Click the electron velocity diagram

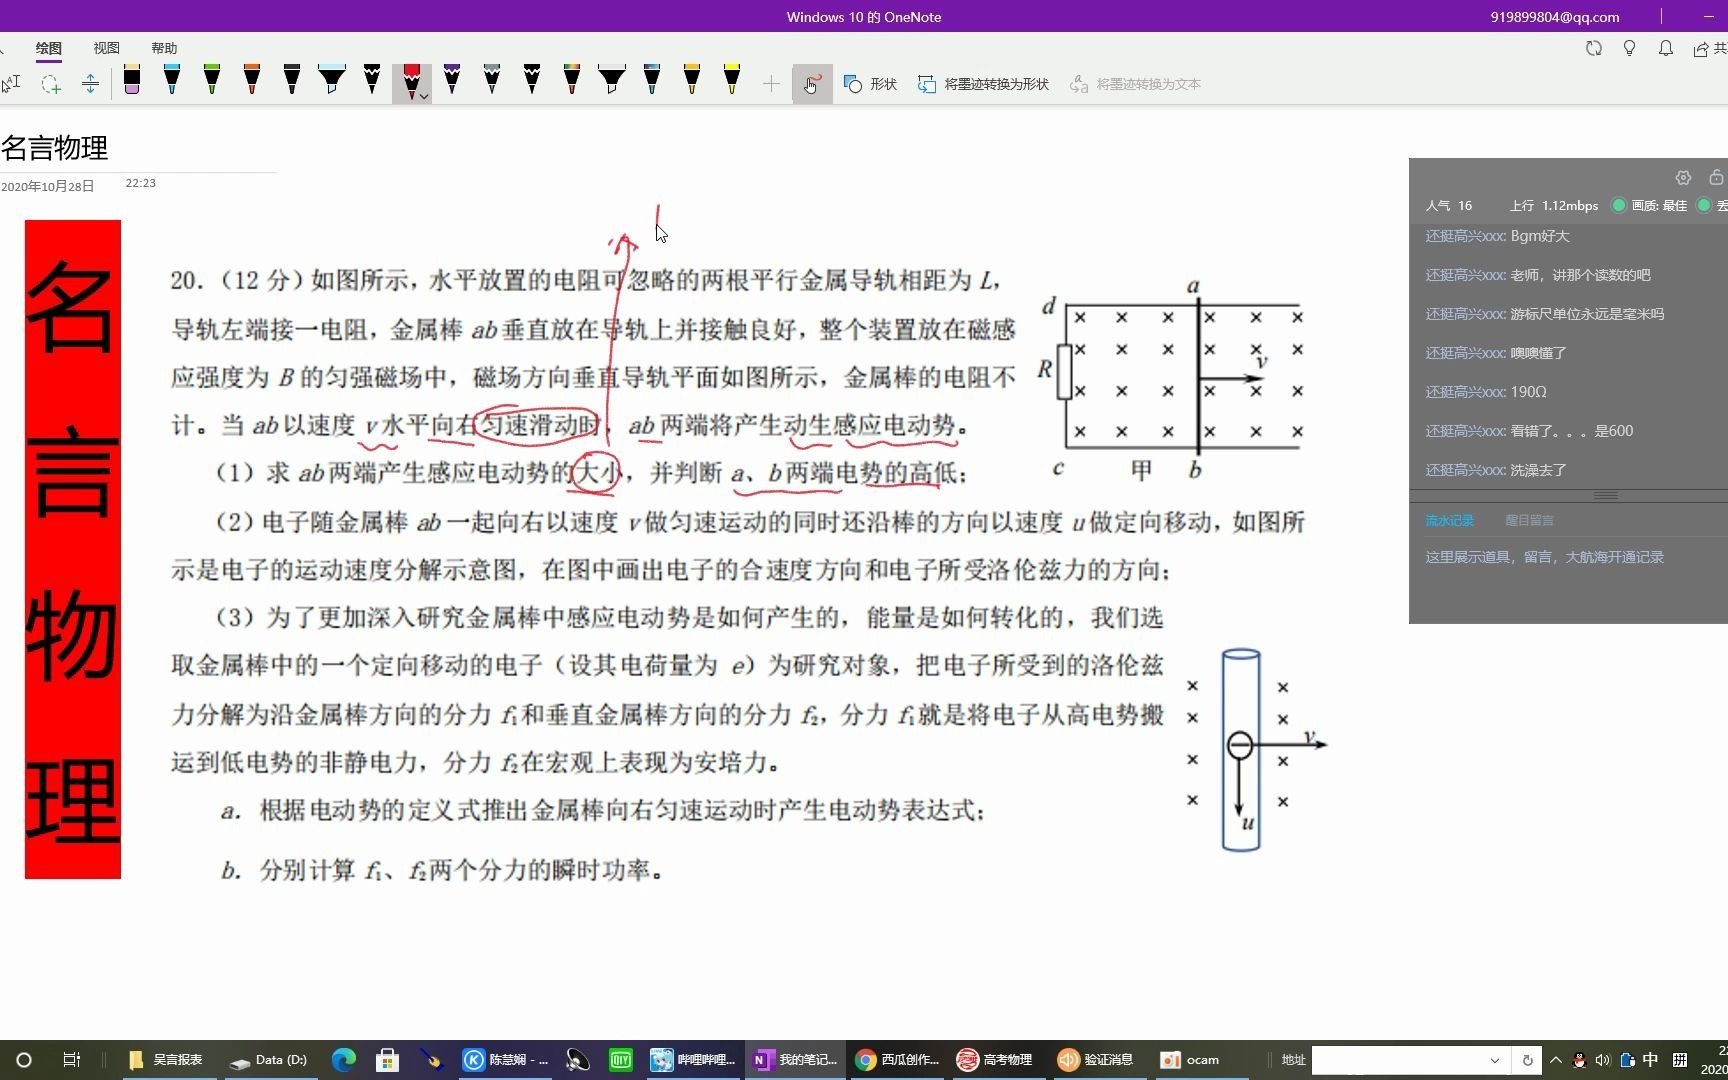(x=1257, y=750)
